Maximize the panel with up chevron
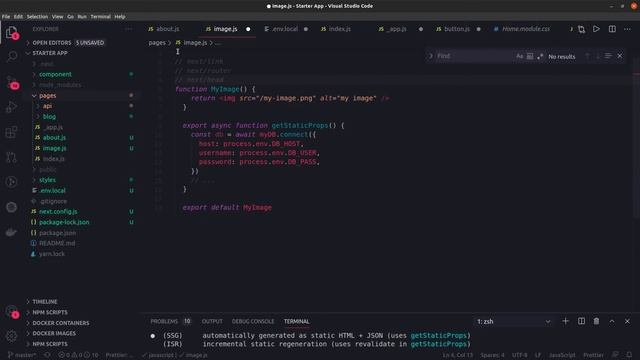640x360 pixels. (x=612, y=321)
